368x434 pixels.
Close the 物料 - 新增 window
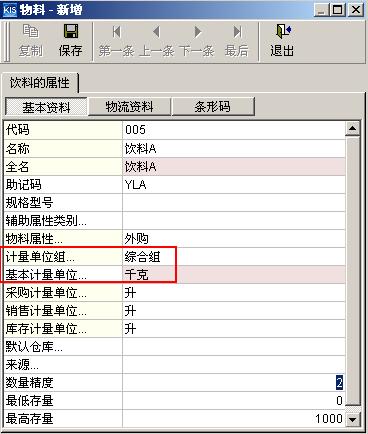355,10
